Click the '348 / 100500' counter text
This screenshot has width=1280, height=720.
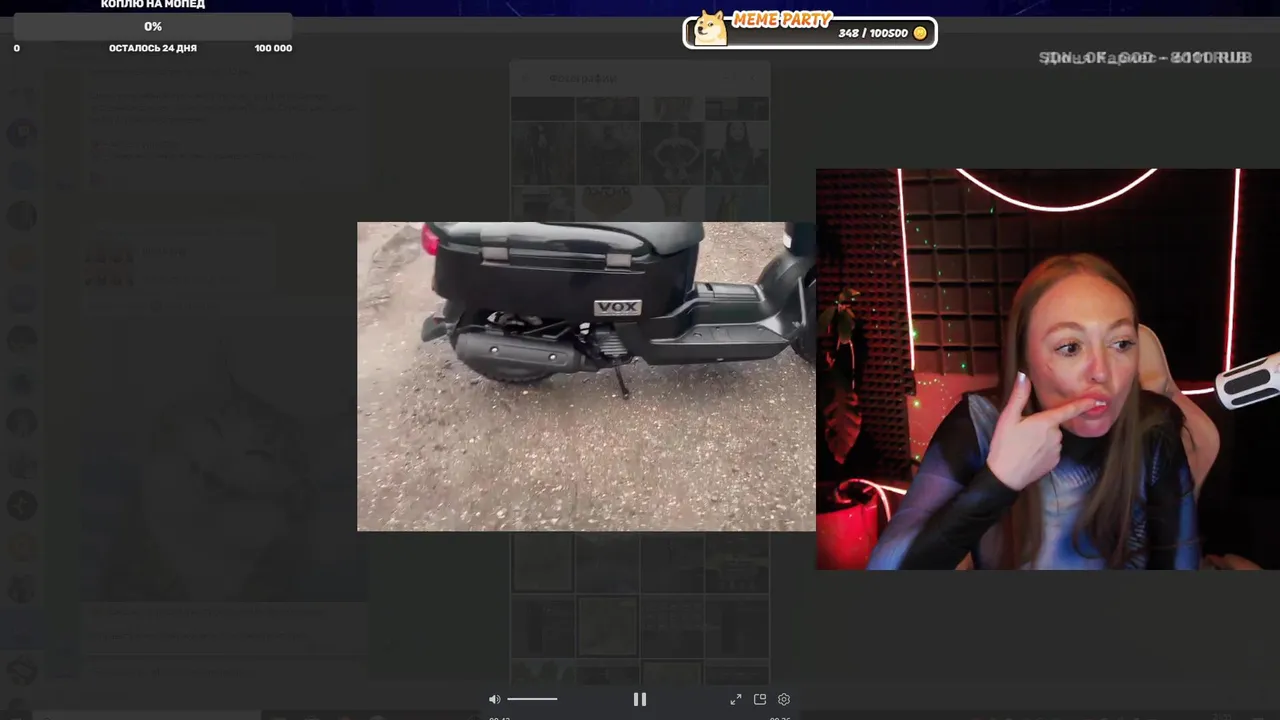tap(873, 33)
